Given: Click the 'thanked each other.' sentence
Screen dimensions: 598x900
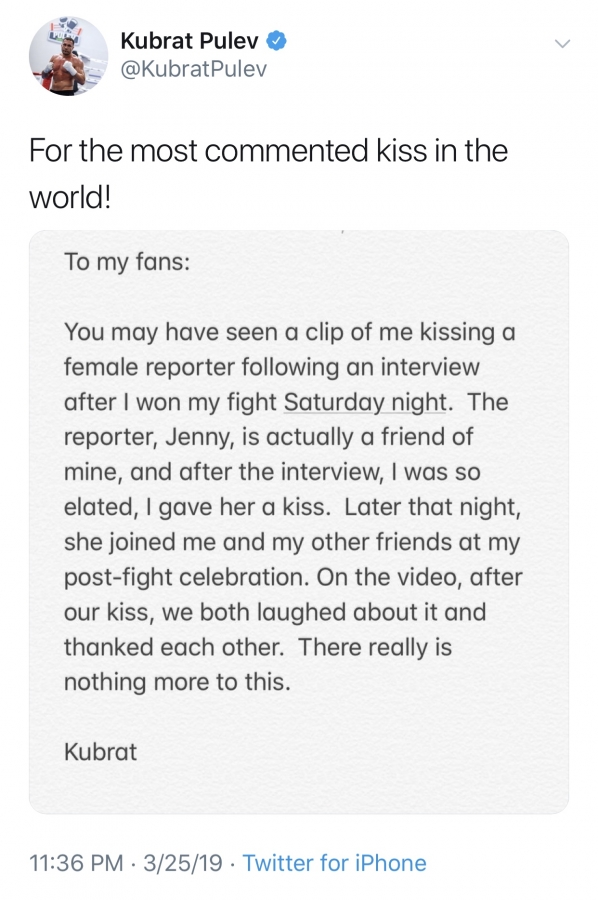Looking at the screenshot, I should click(174, 647).
